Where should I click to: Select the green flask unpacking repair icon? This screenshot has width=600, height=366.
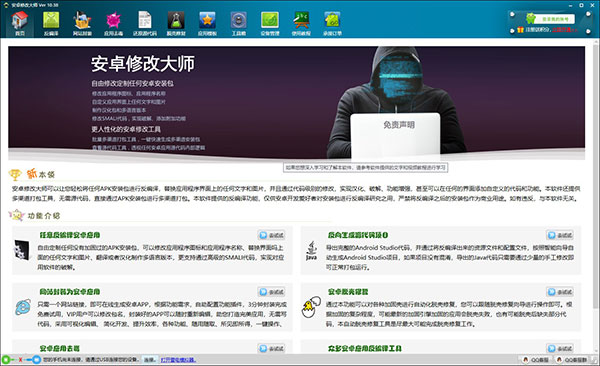click(x=176, y=23)
